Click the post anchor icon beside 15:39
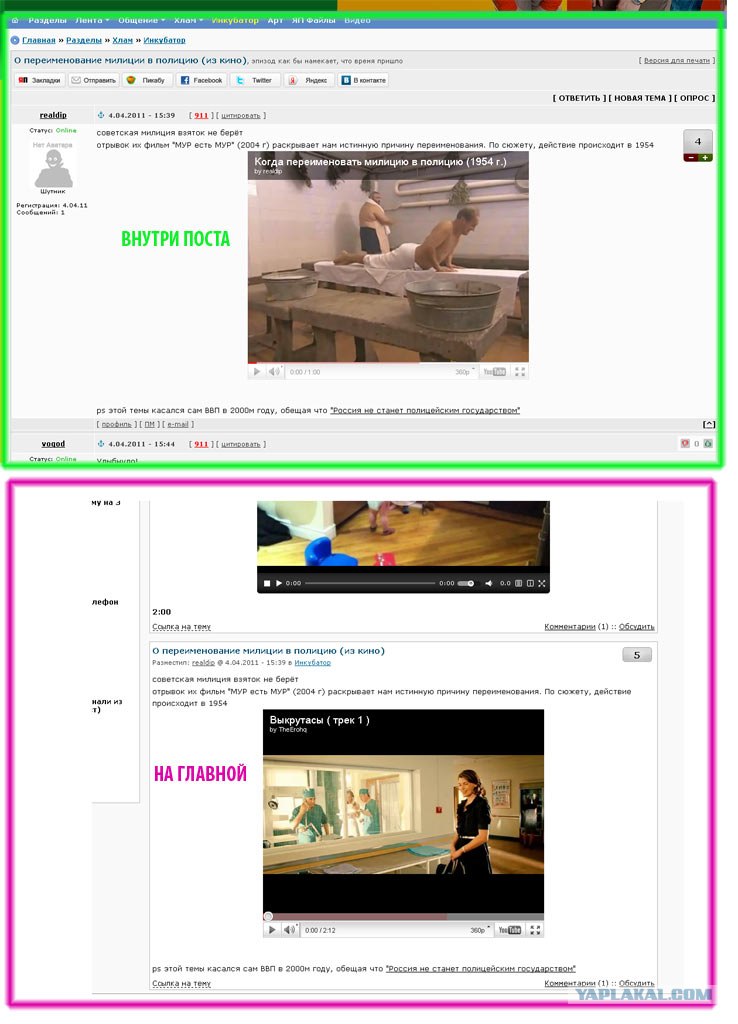Image resolution: width=738 pixels, height=1024 pixels. [x=101, y=116]
